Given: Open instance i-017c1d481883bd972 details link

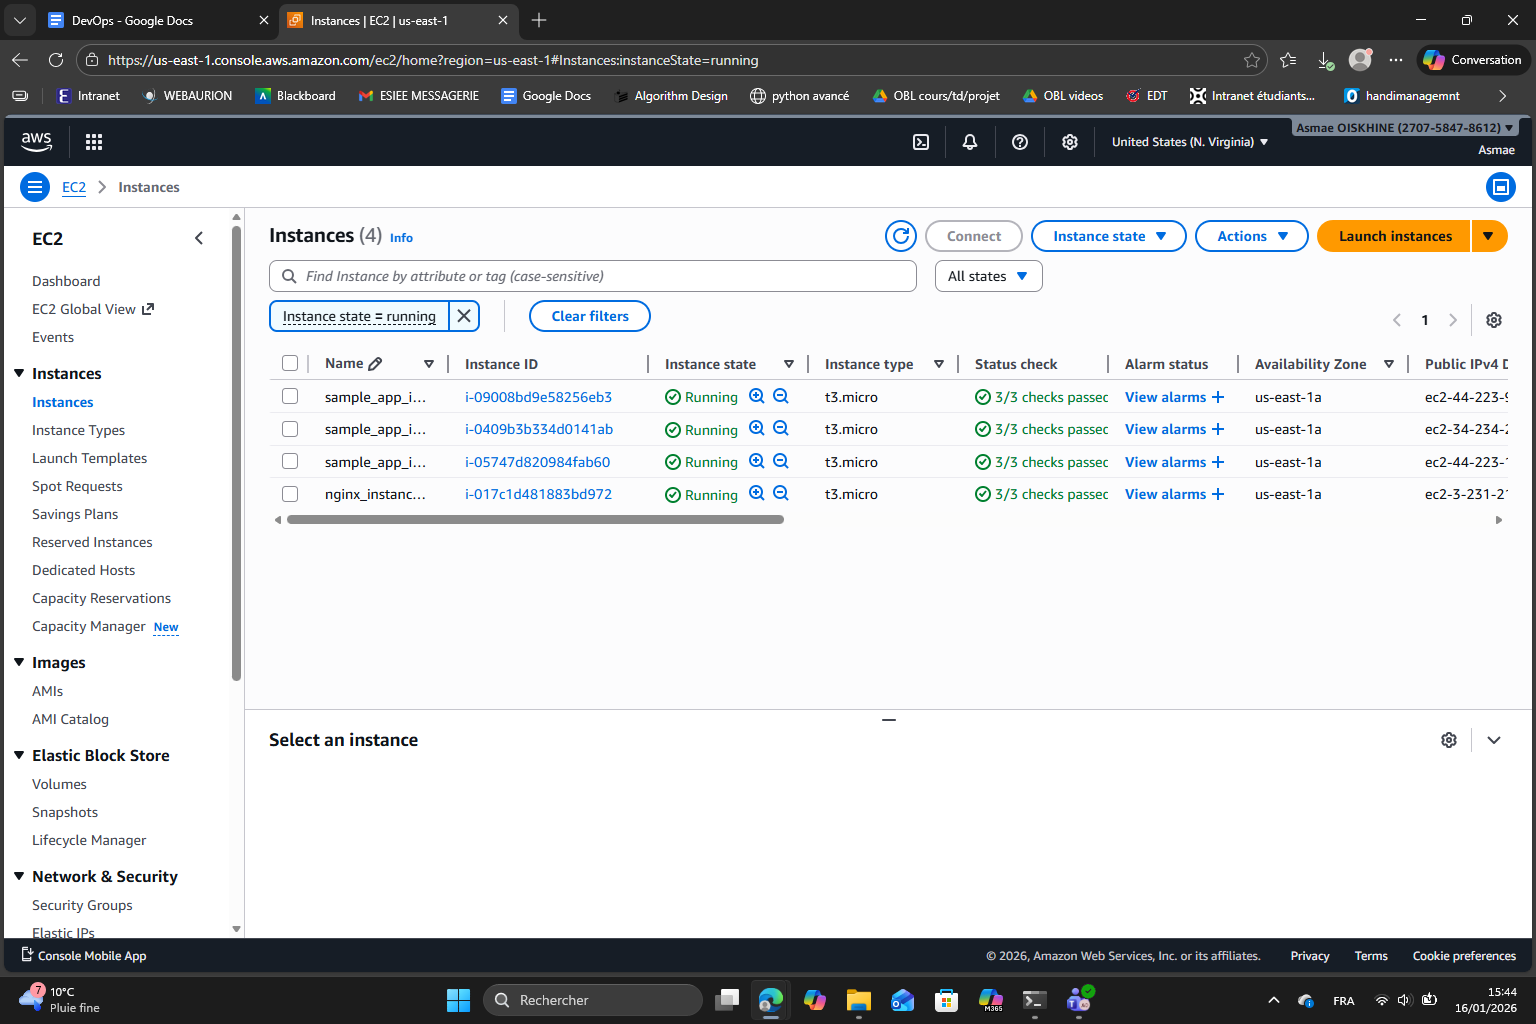Looking at the screenshot, I should (x=538, y=493).
